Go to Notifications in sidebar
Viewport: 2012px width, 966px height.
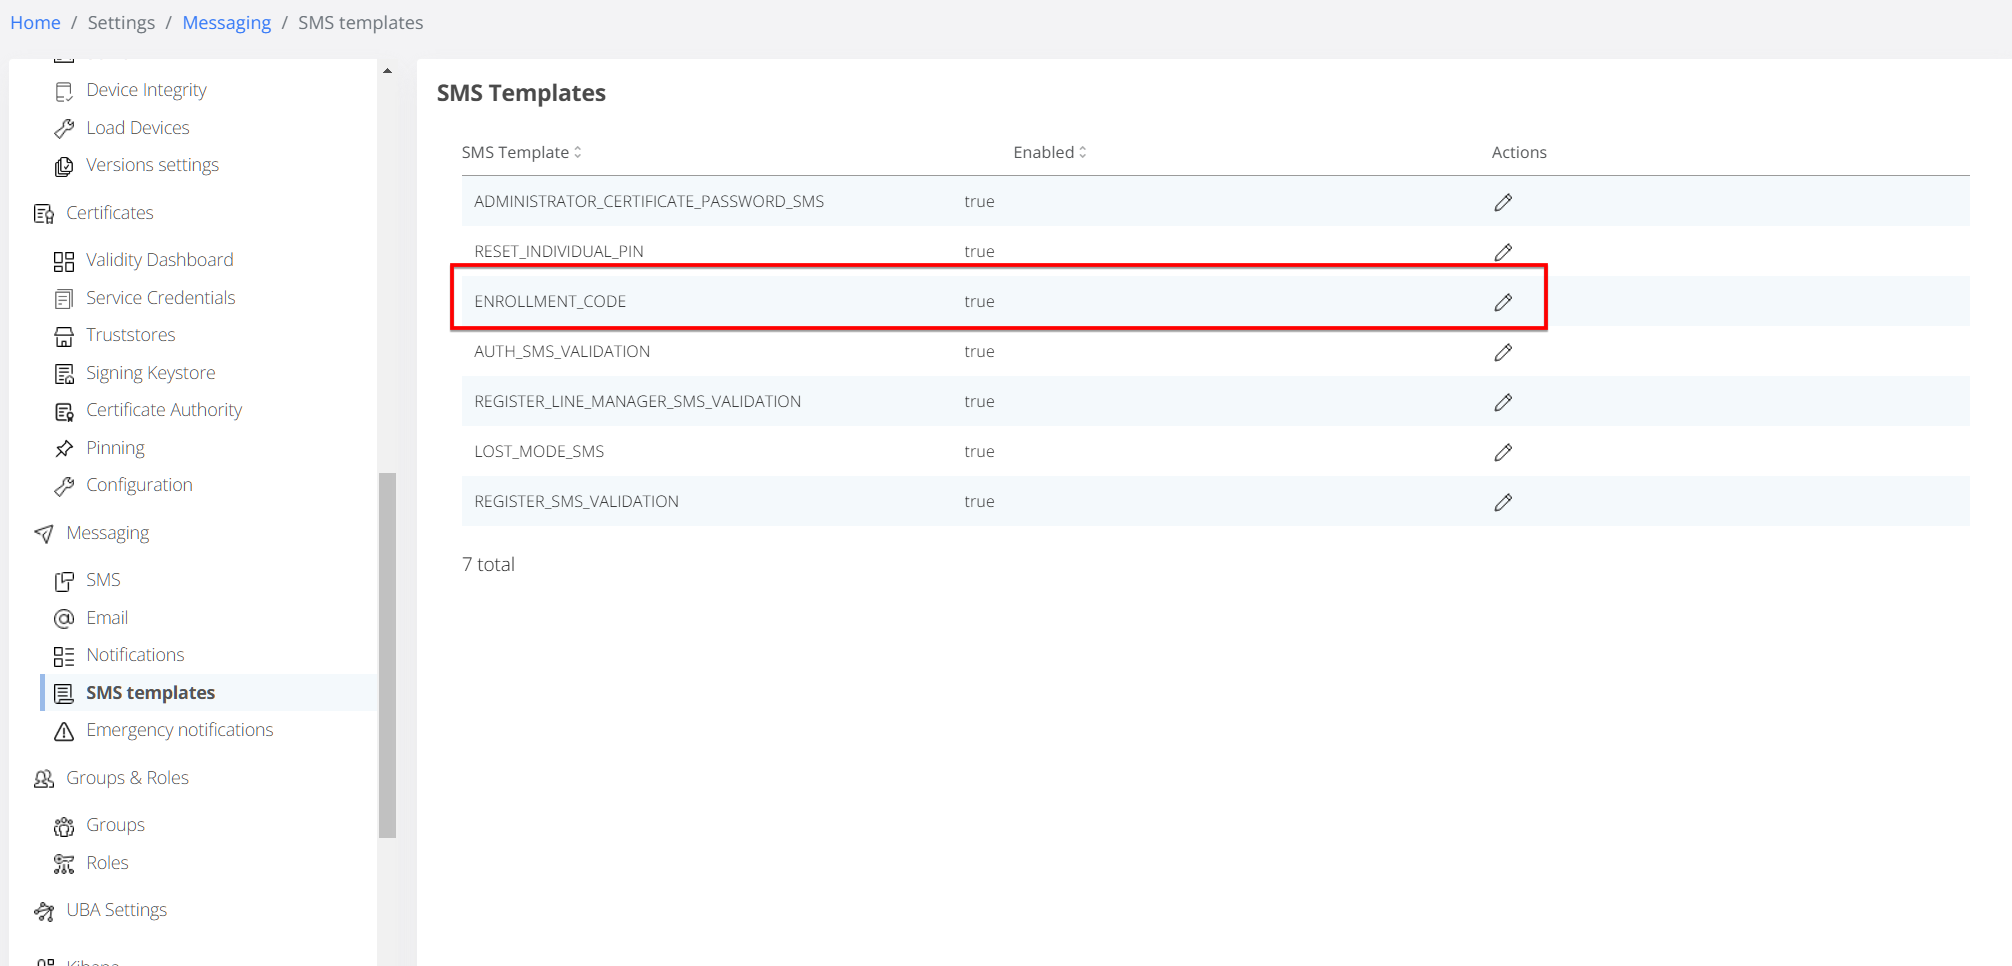pos(135,655)
